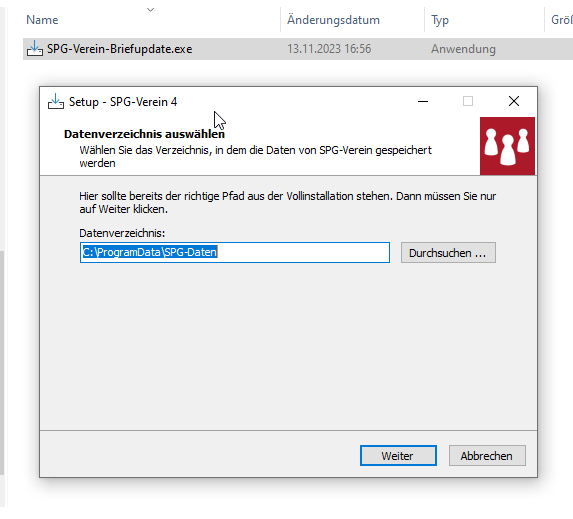The width and height of the screenshot is (573, 519).
Task: Click Weiter to continue setup
Action: [398, 455]
